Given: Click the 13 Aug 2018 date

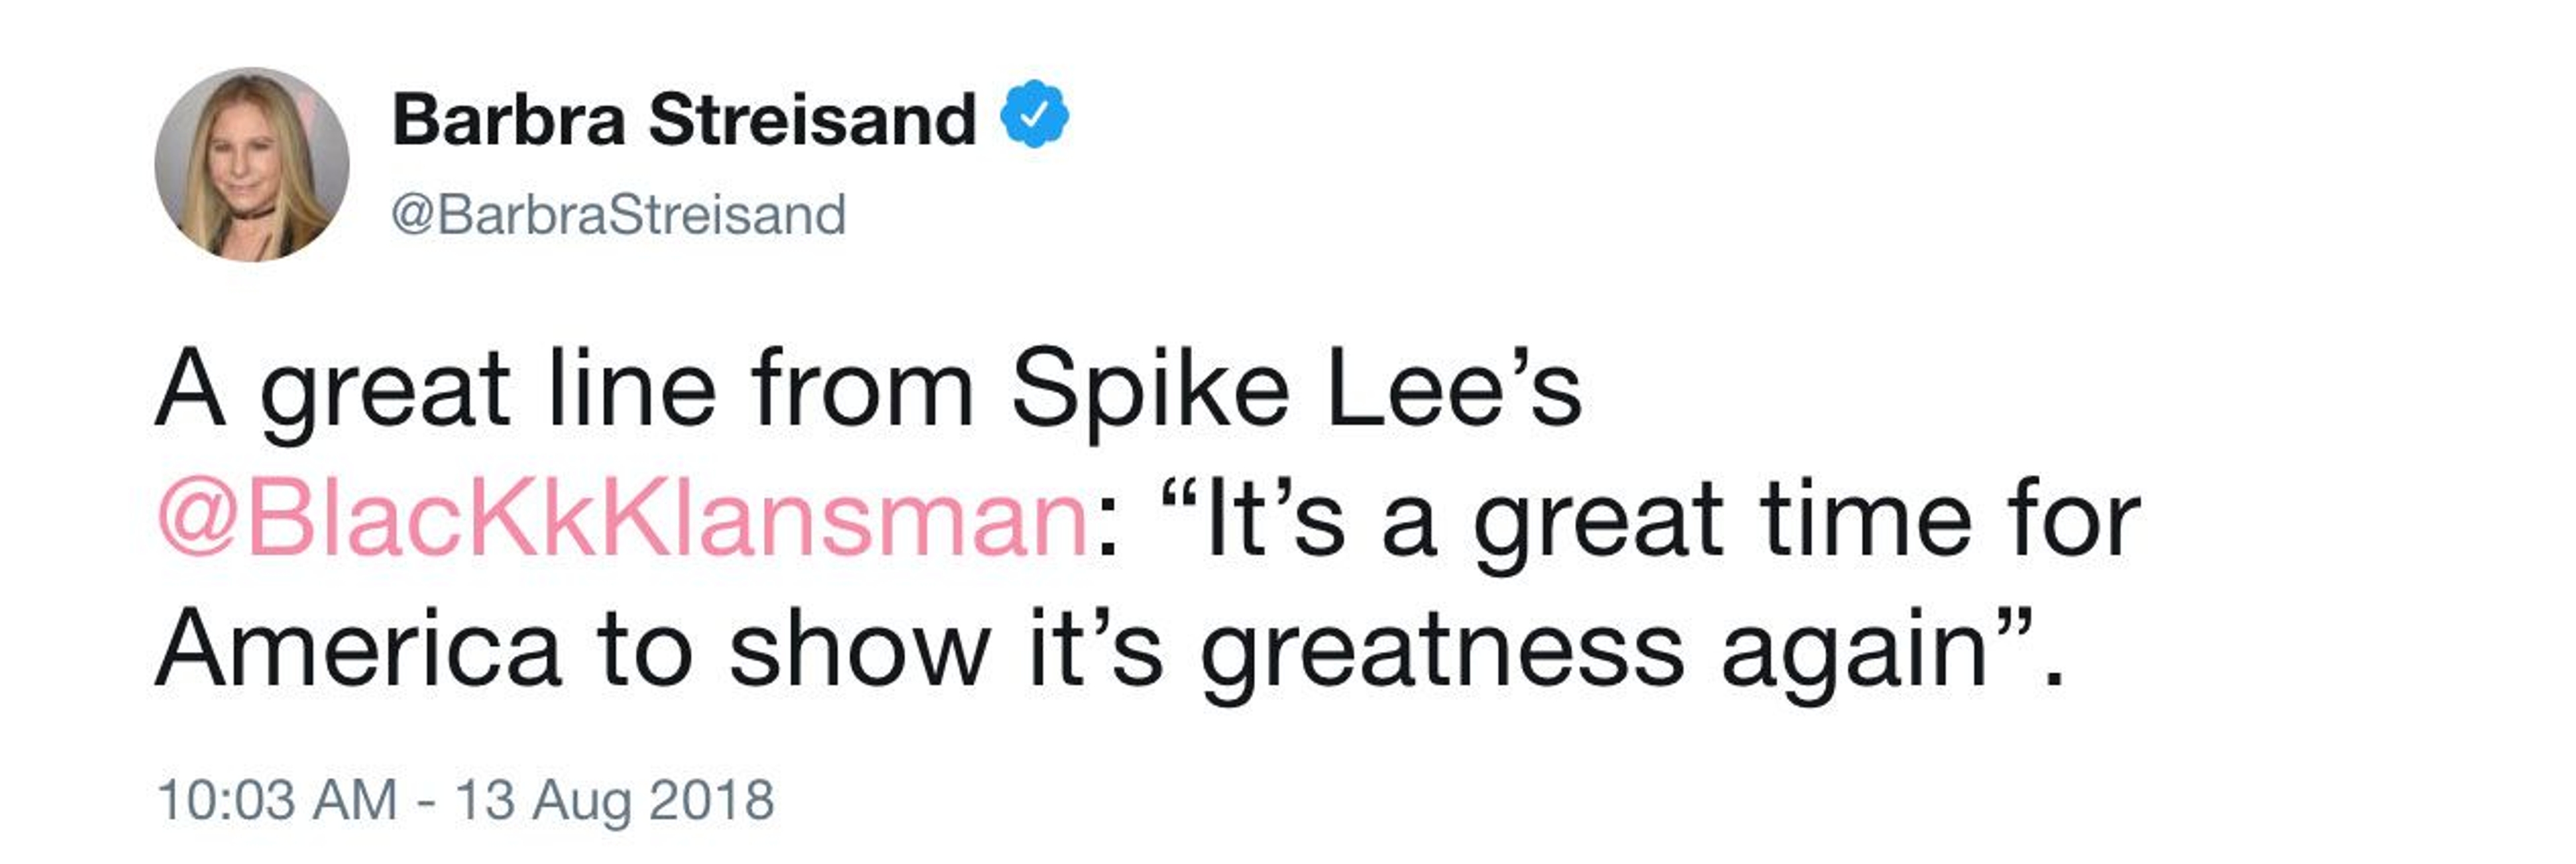Looking at the screenshot, I should click(615, 800).
